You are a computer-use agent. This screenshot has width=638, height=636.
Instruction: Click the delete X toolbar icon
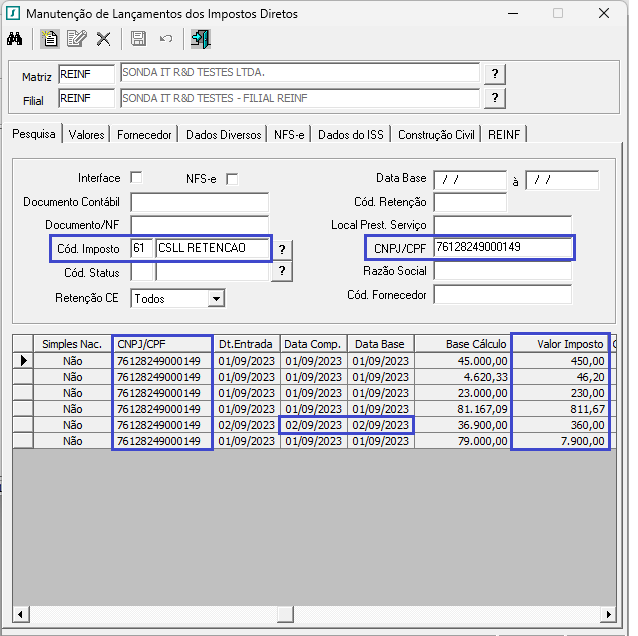pos(103,39)
